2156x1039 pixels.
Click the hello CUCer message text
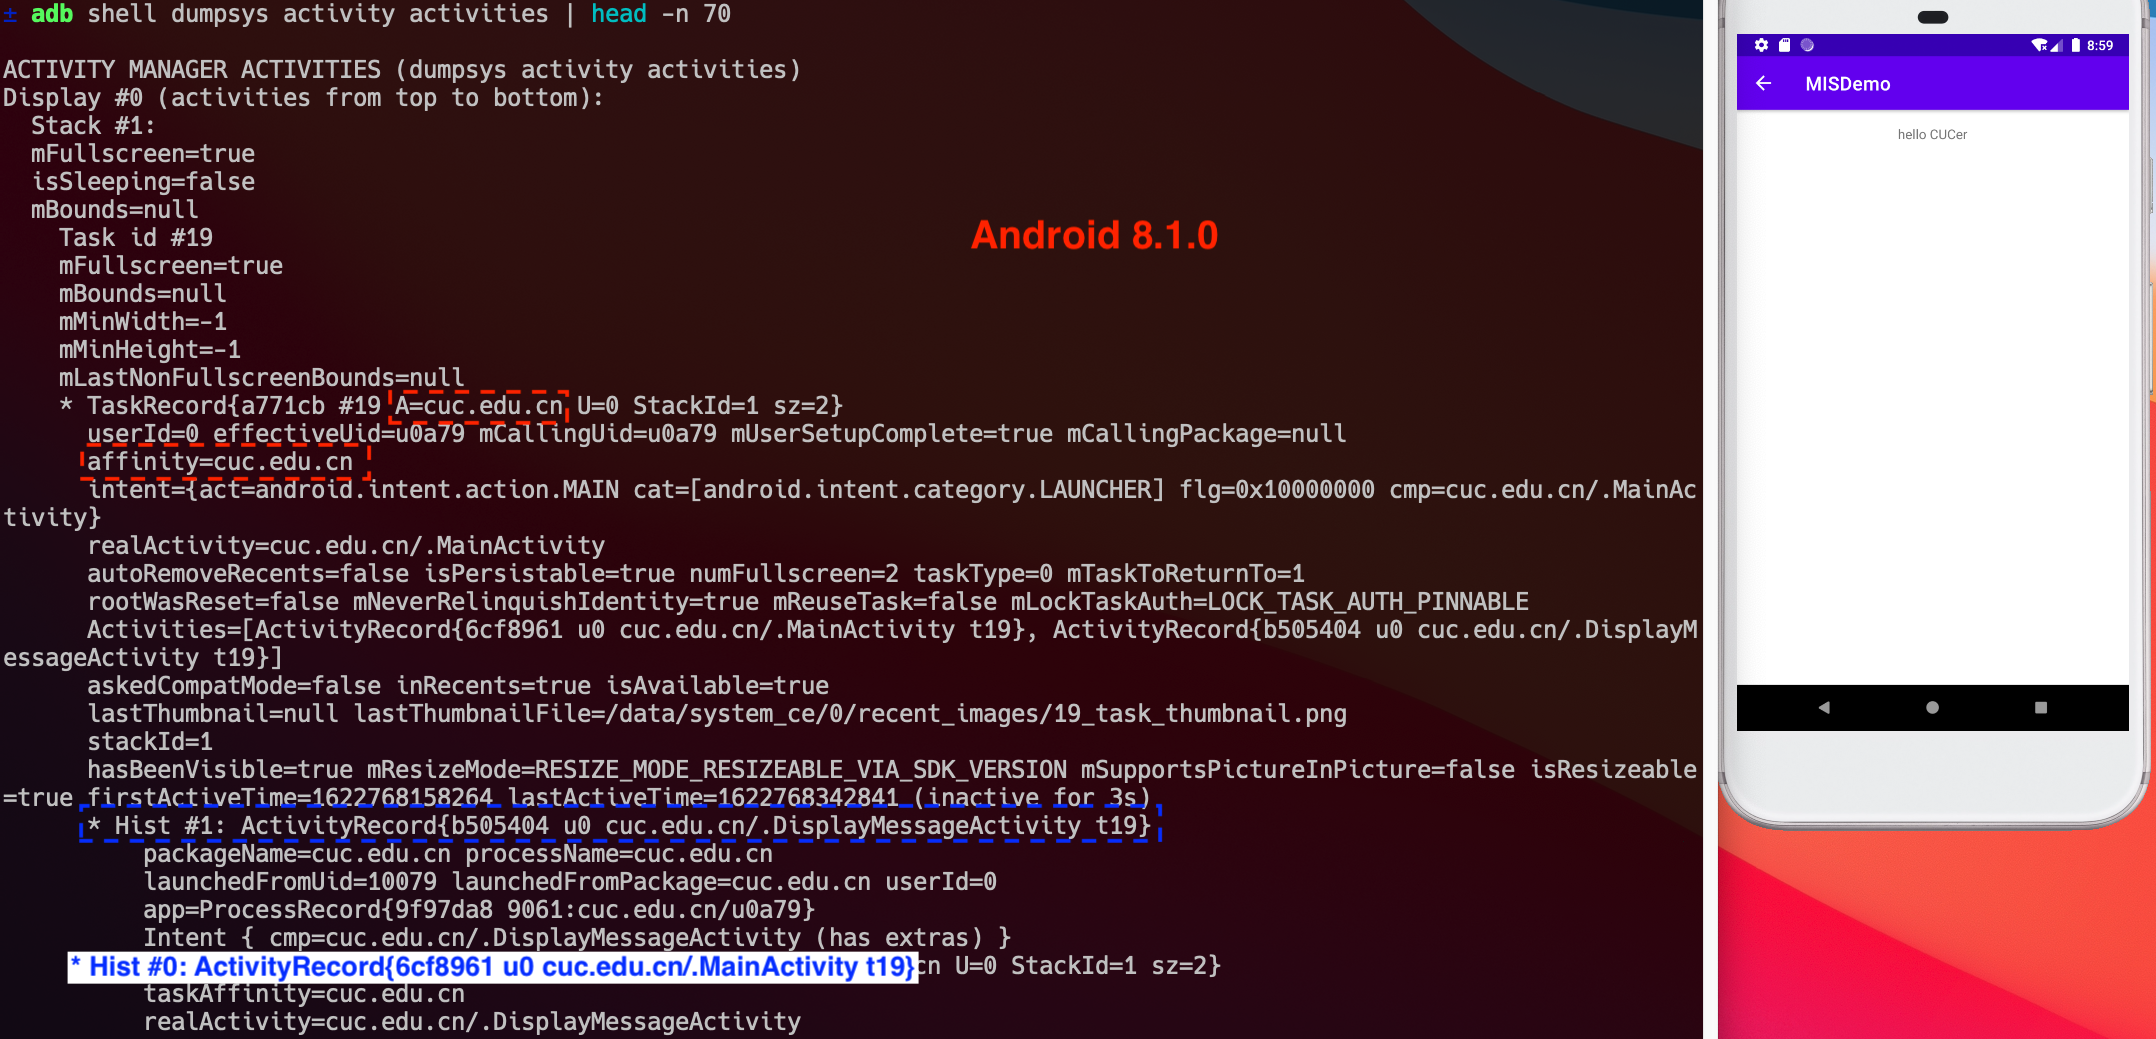(x=1932, y=134)
